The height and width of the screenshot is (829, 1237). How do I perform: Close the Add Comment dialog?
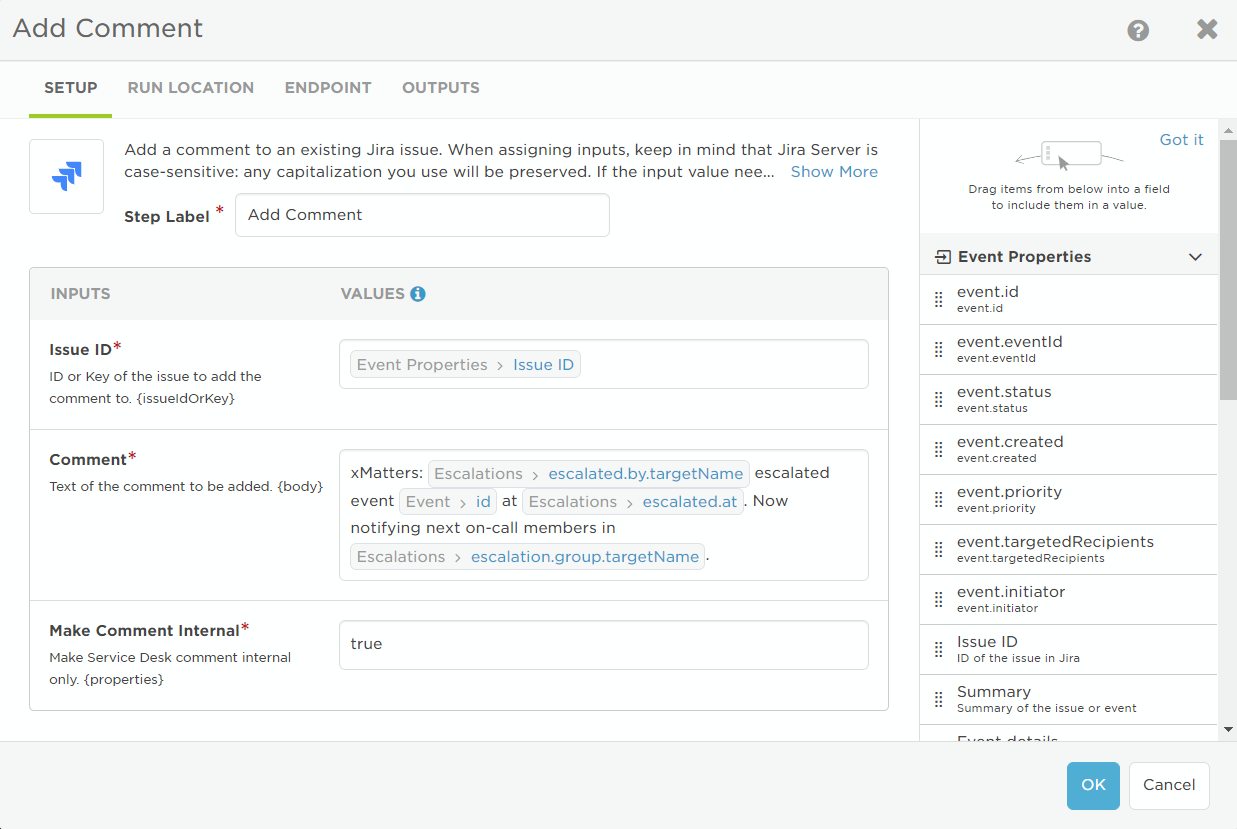coord(1207,29)
